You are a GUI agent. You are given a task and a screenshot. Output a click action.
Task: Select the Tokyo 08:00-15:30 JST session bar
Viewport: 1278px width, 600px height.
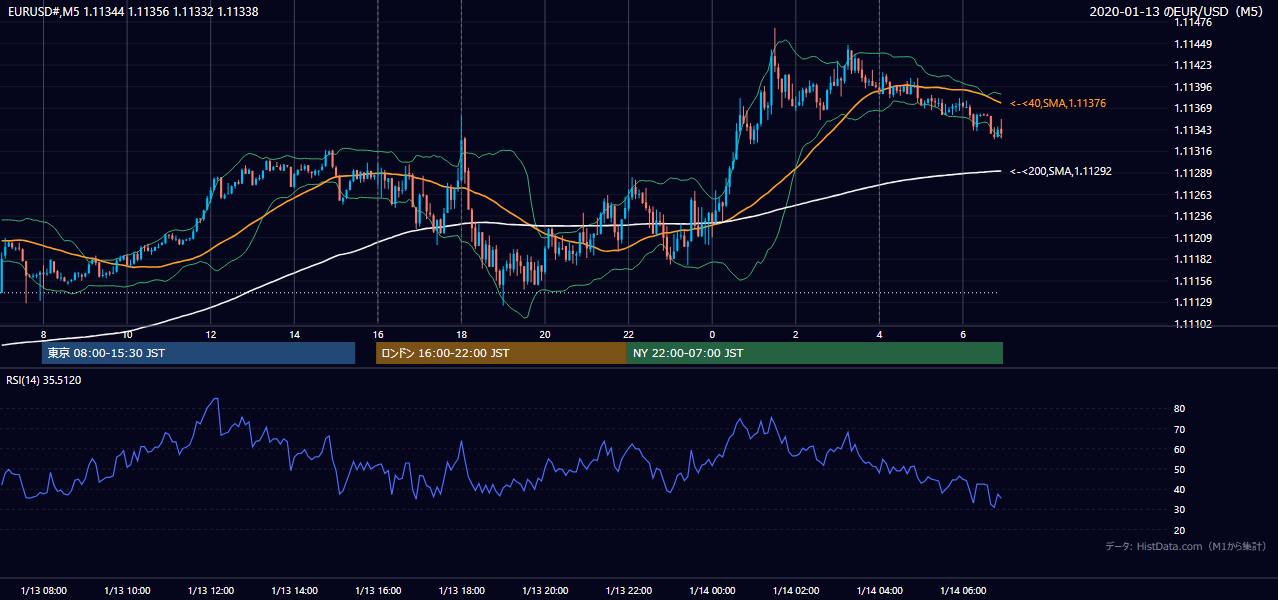pyautogui.click(x=198, y=353)
